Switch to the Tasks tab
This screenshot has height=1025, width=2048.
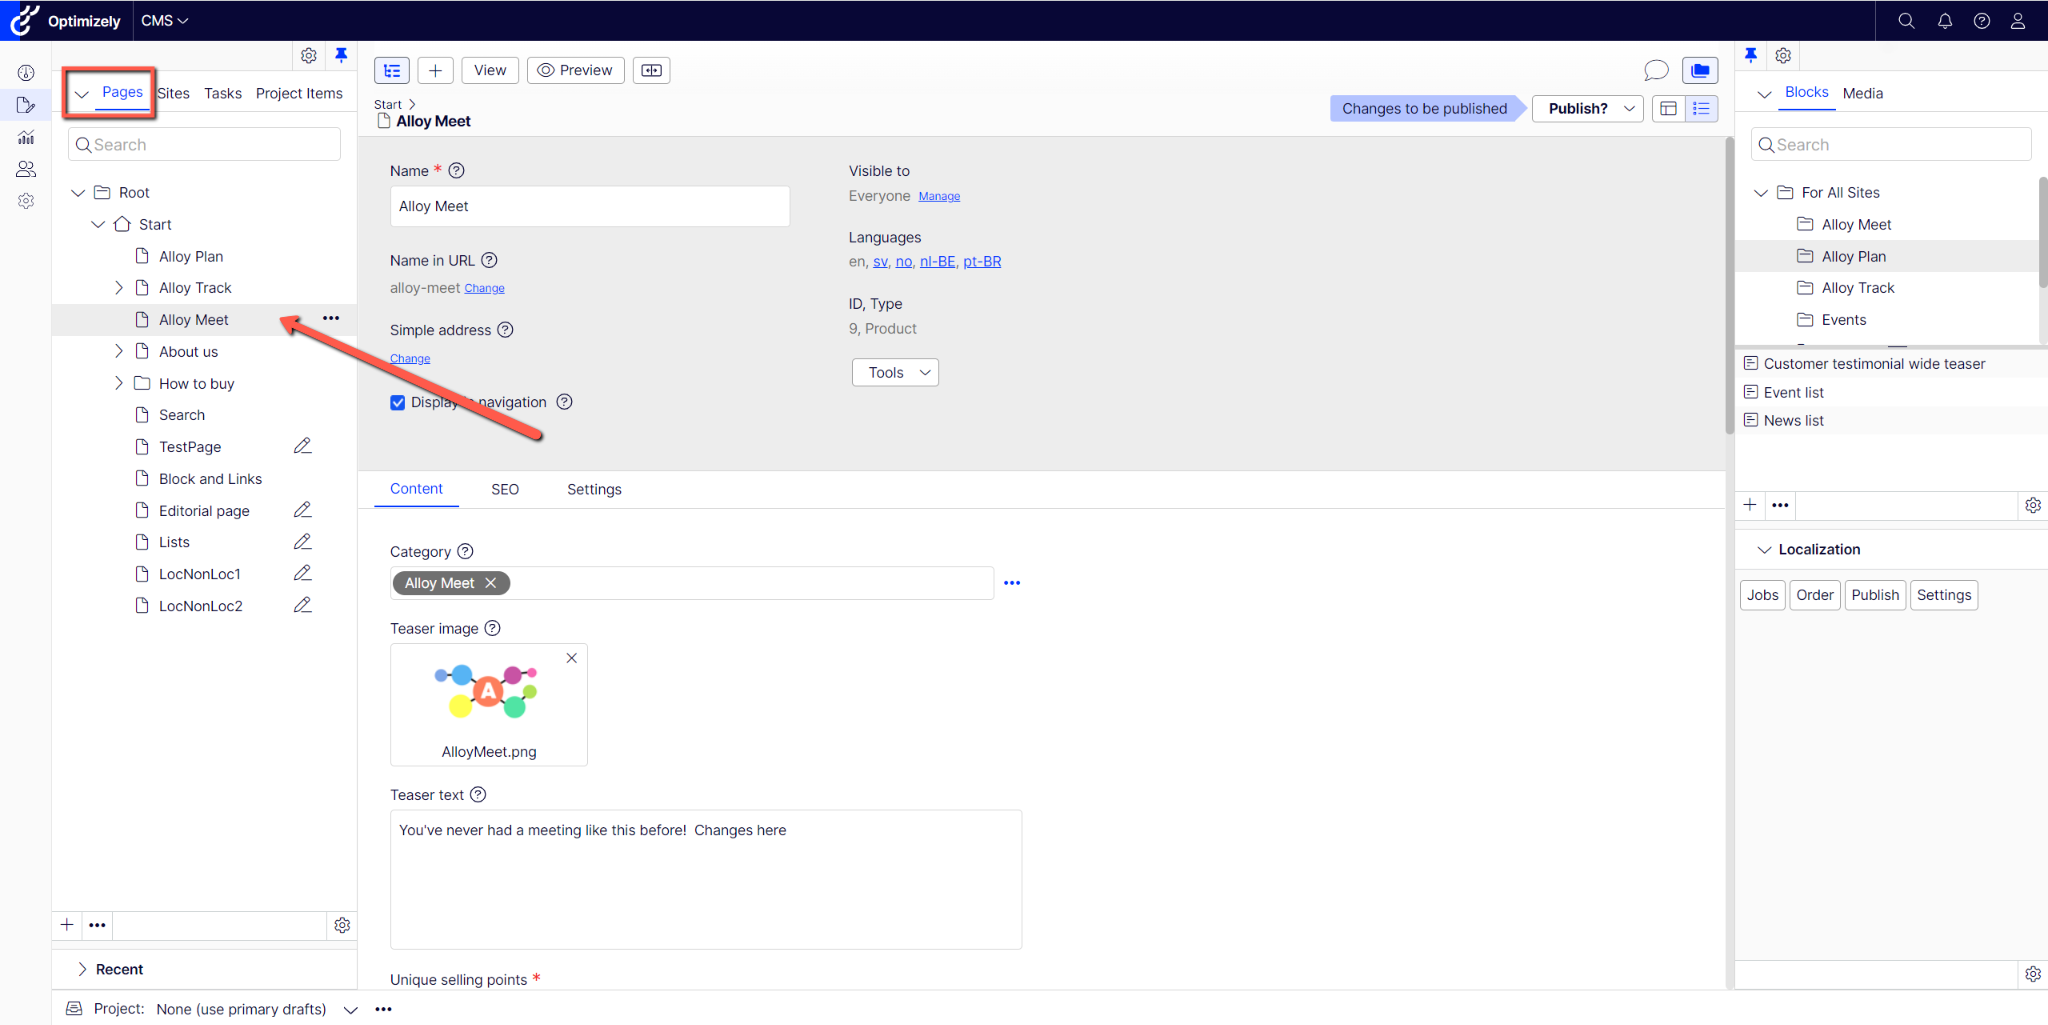click(223, 93)
